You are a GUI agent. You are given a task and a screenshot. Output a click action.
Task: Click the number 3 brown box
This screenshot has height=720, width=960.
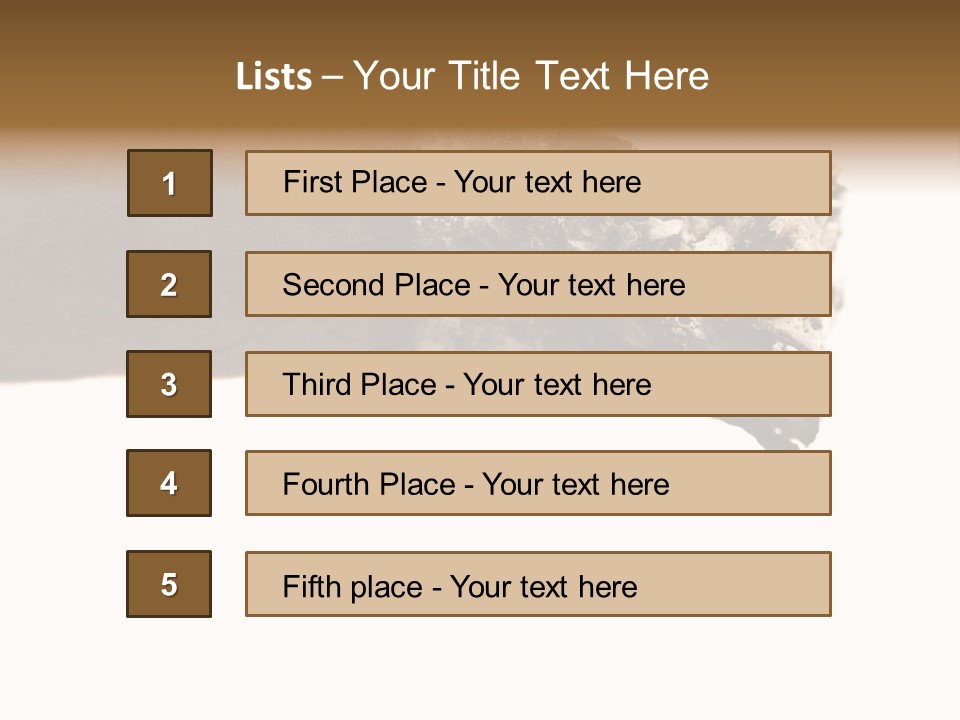tap(169, 384)
